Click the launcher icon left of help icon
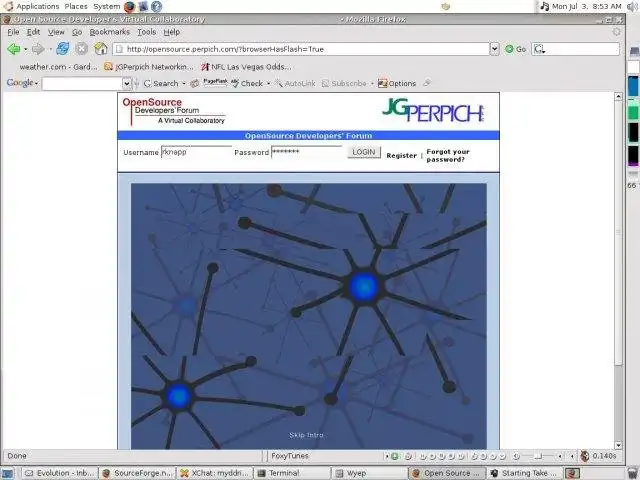Viewport: 640px width, 480px height. [143, 6]
